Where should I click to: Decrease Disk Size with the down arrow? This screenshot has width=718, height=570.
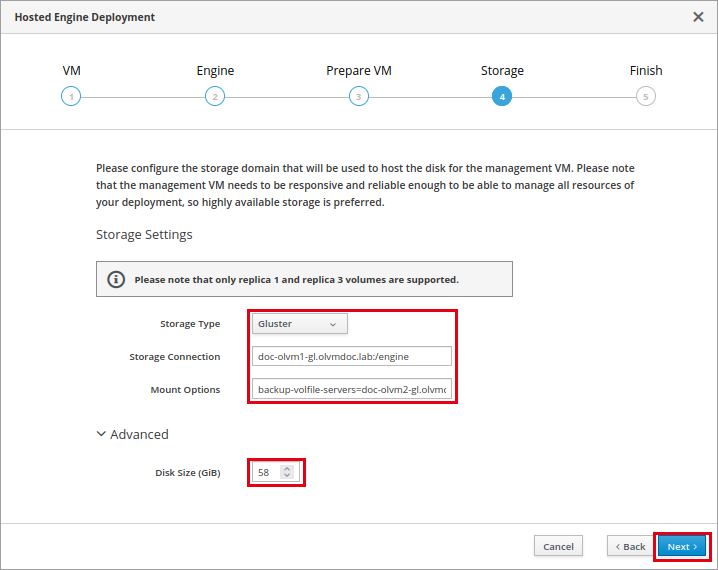point(287,475)
